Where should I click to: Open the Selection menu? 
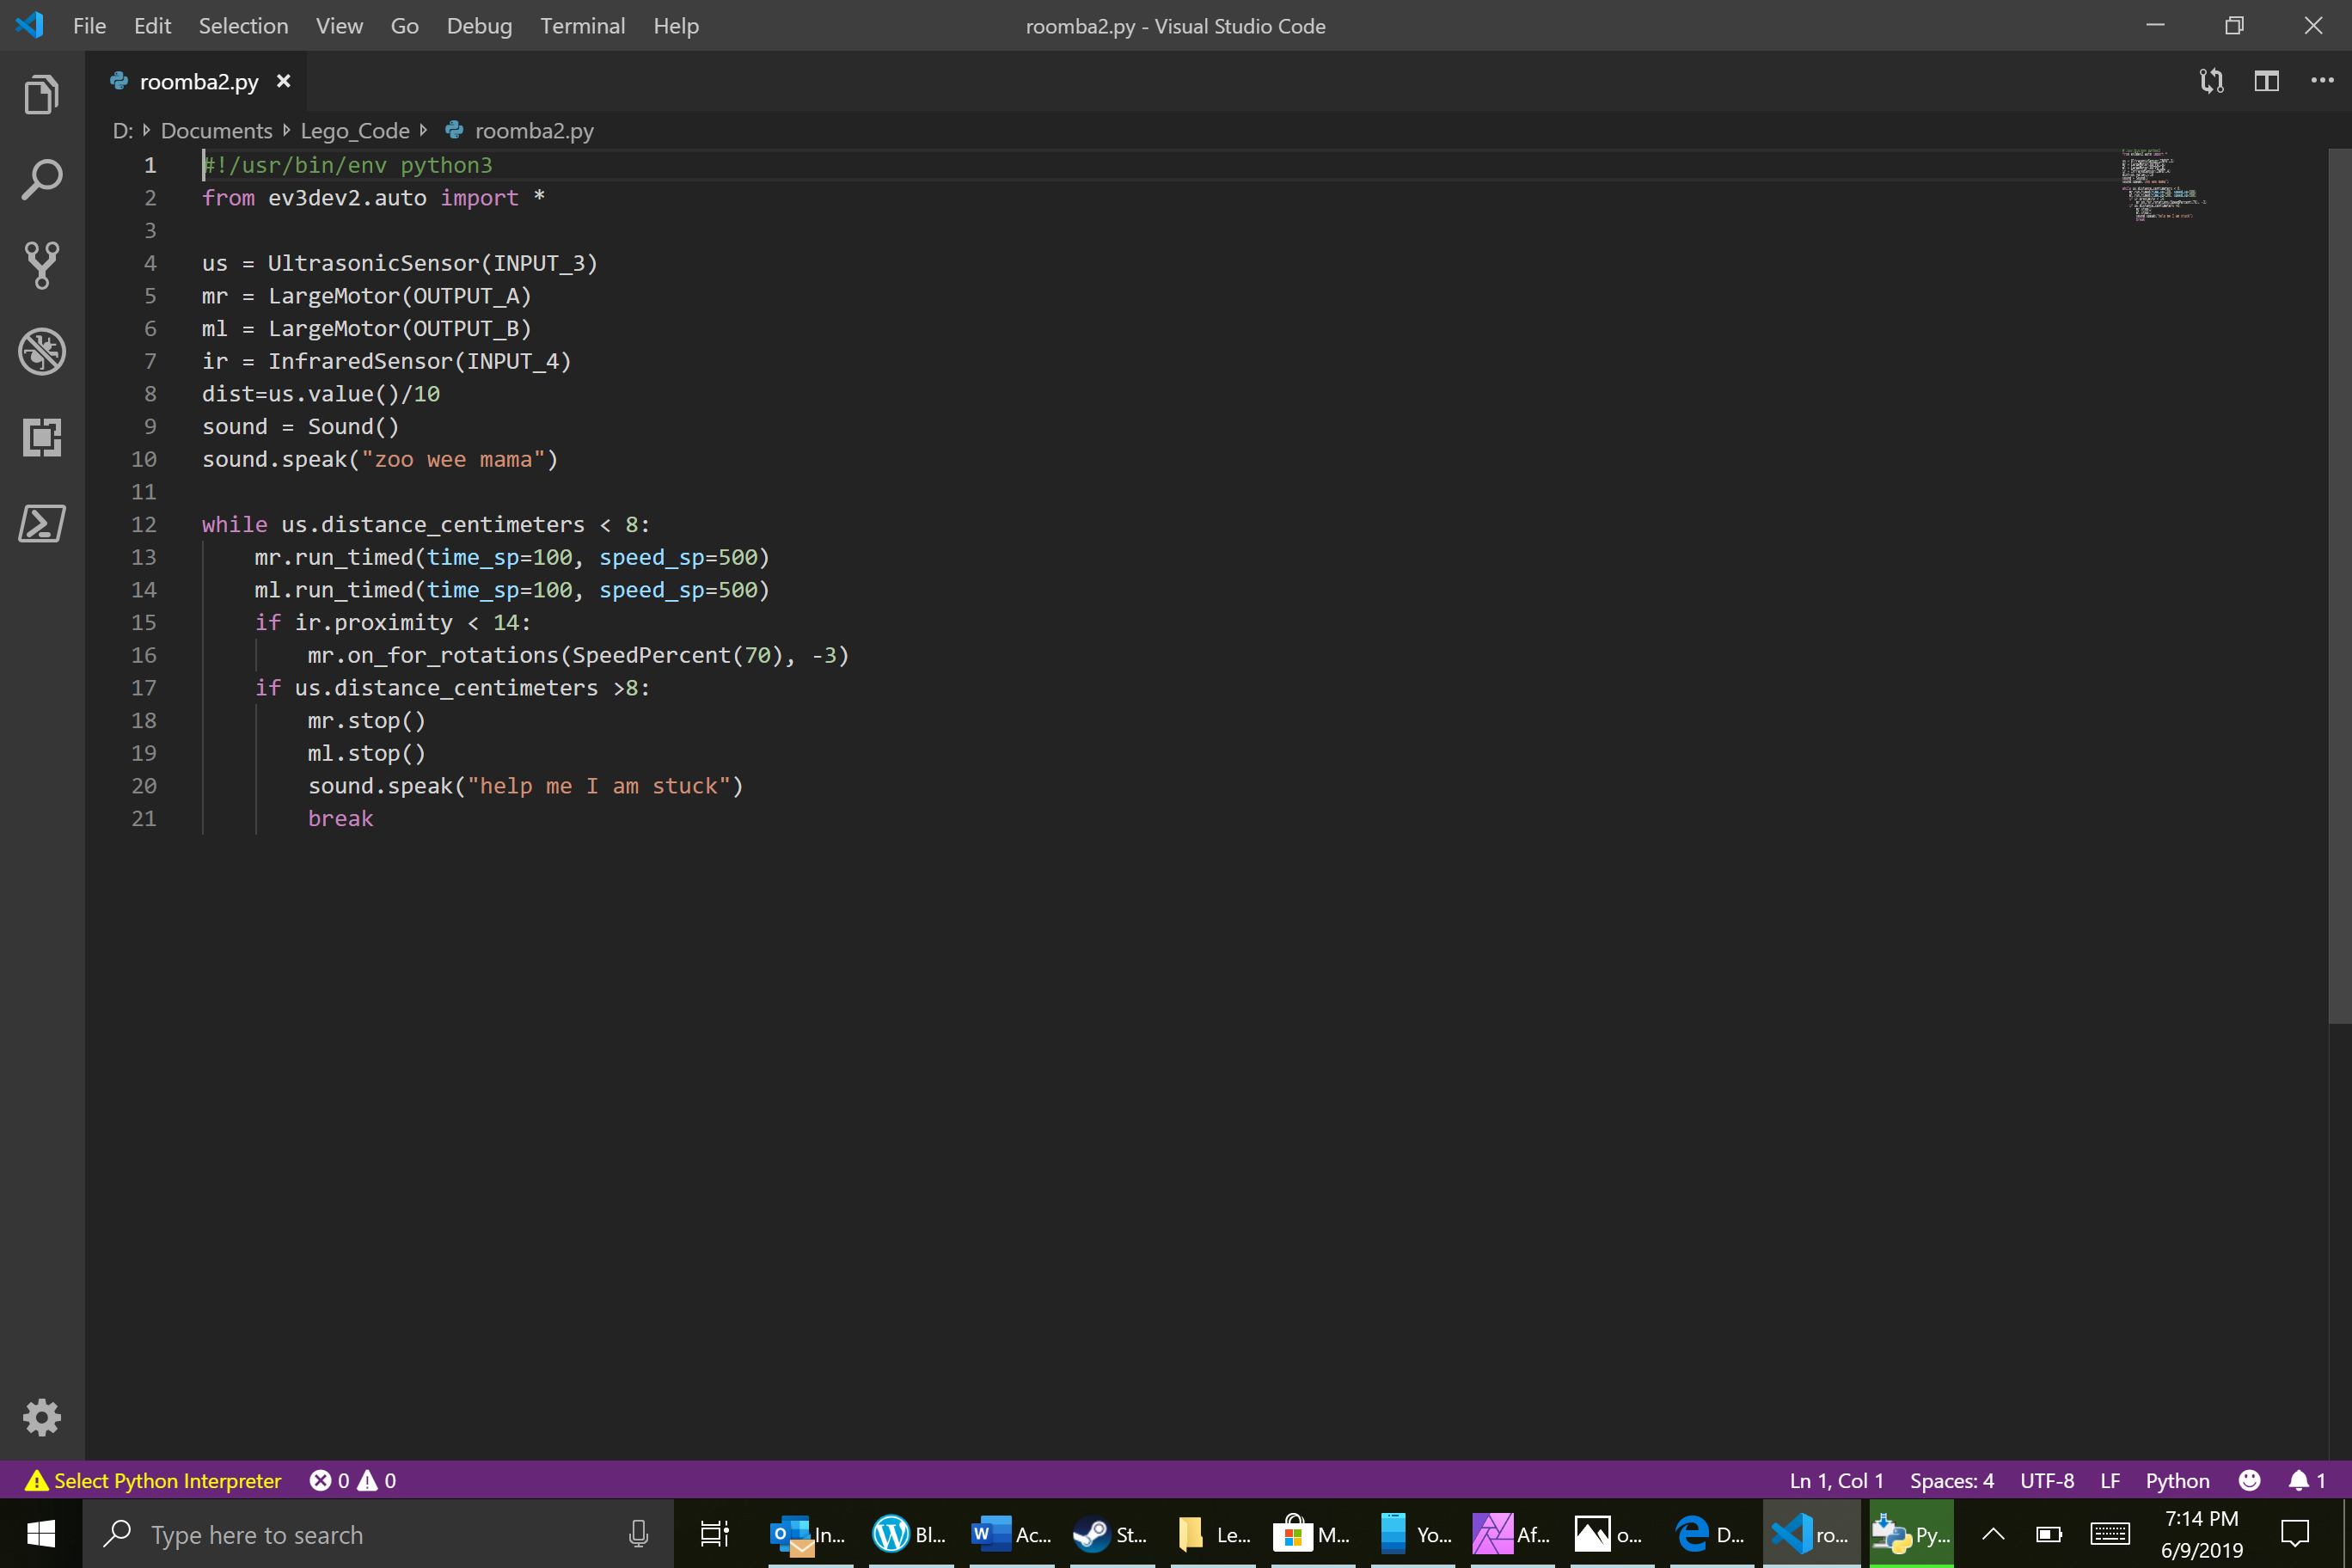point(243,26)
